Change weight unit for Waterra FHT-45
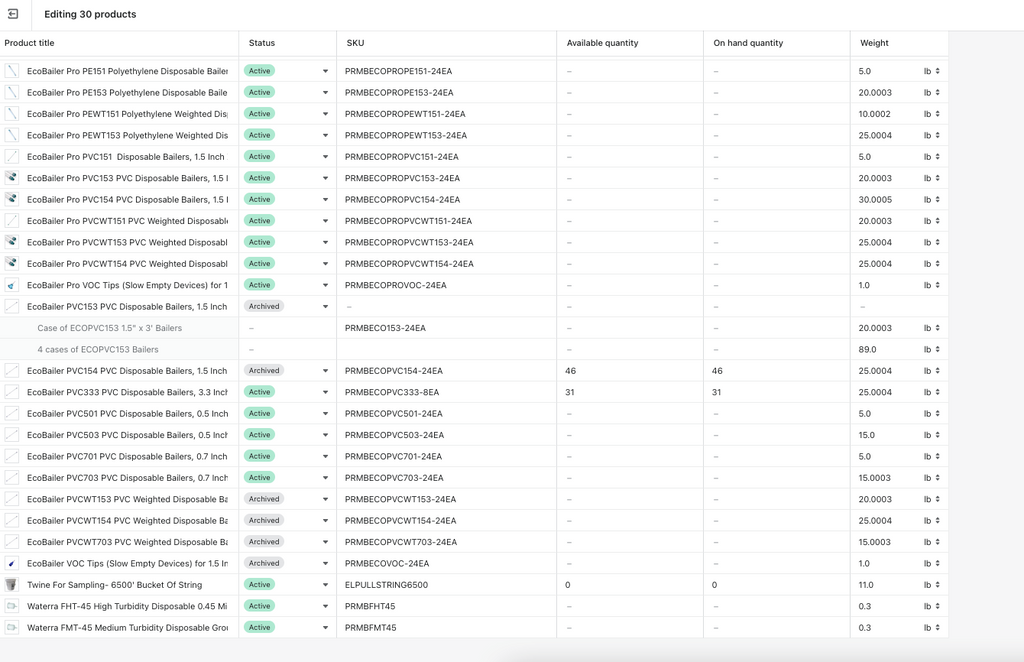This screenshot has width=1024, height=662. click(x=931, y=607)
